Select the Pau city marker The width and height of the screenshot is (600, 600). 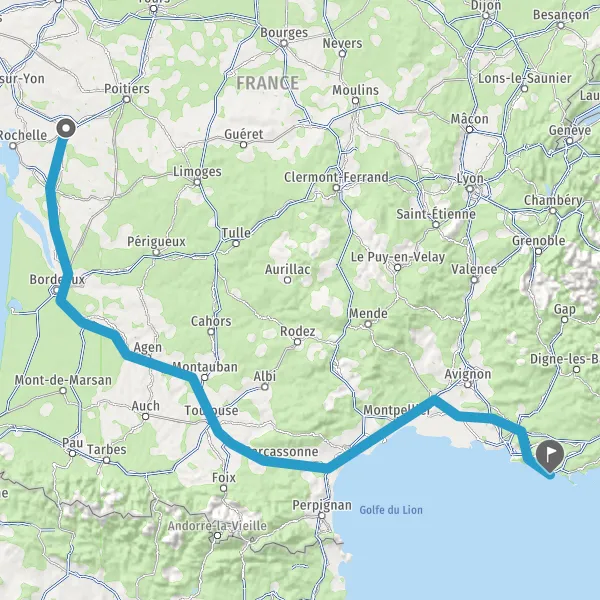(x=72, y=453)
